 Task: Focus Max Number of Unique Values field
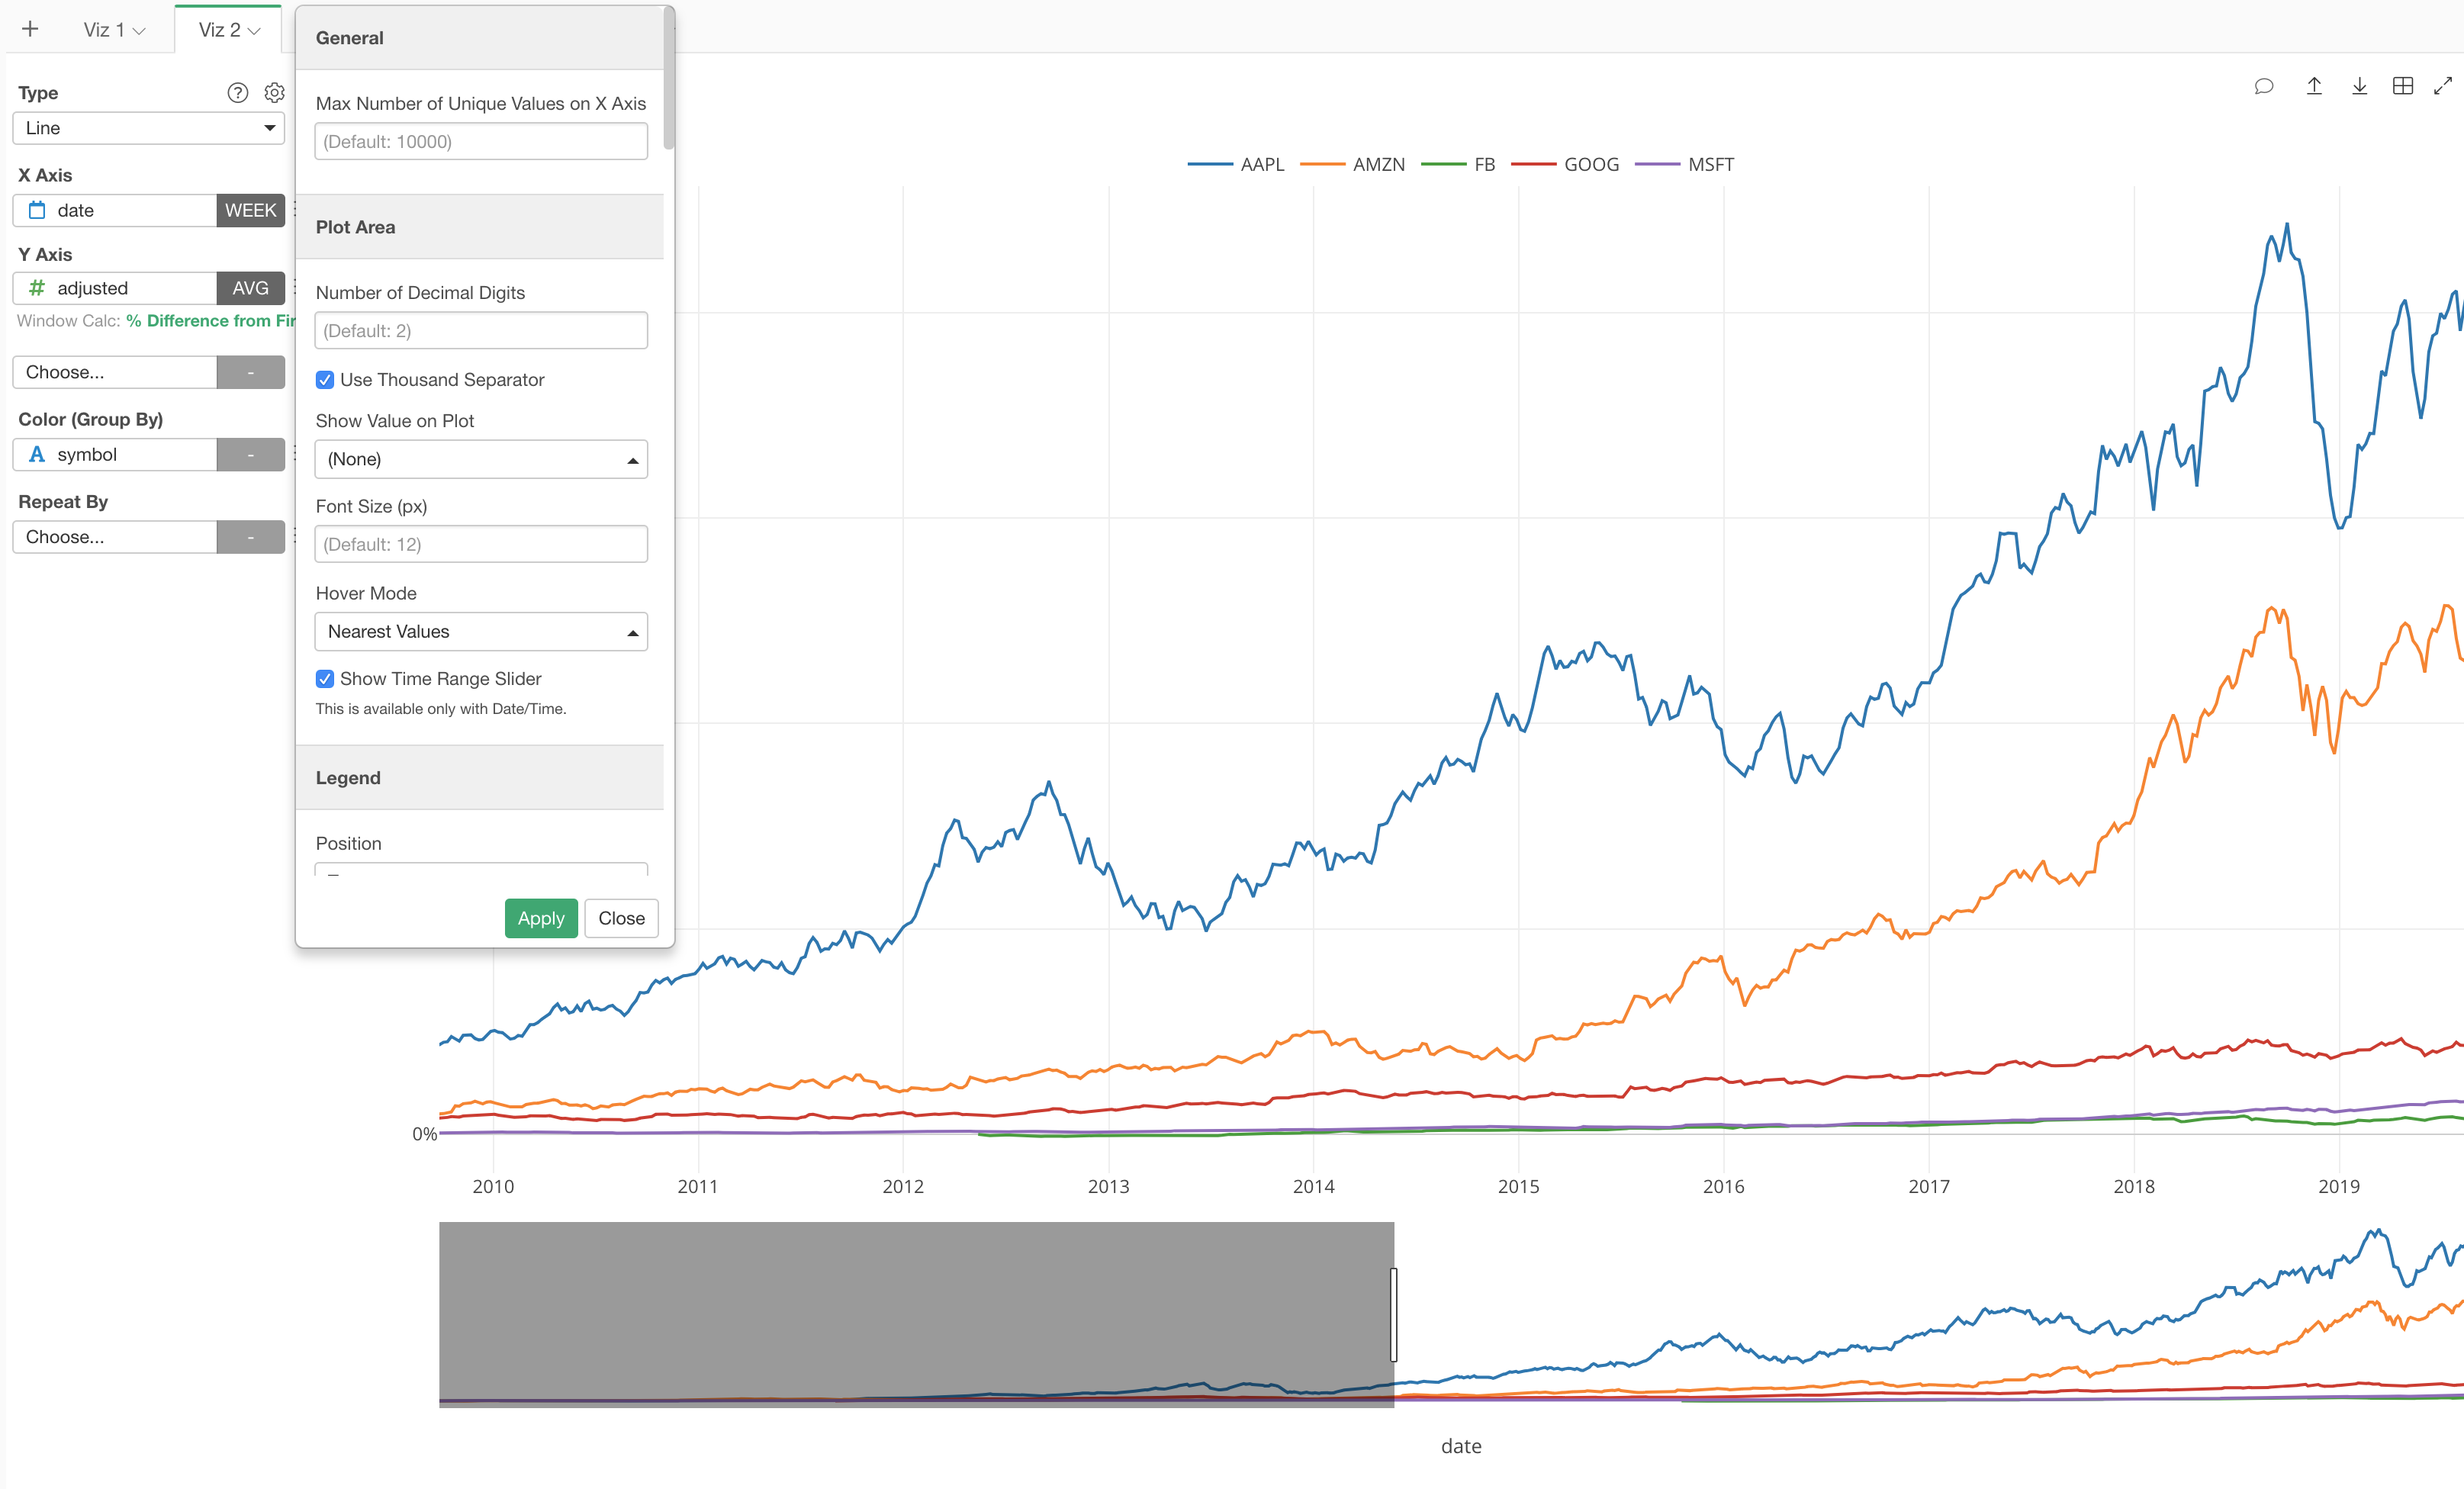click(x=481, y=141)
